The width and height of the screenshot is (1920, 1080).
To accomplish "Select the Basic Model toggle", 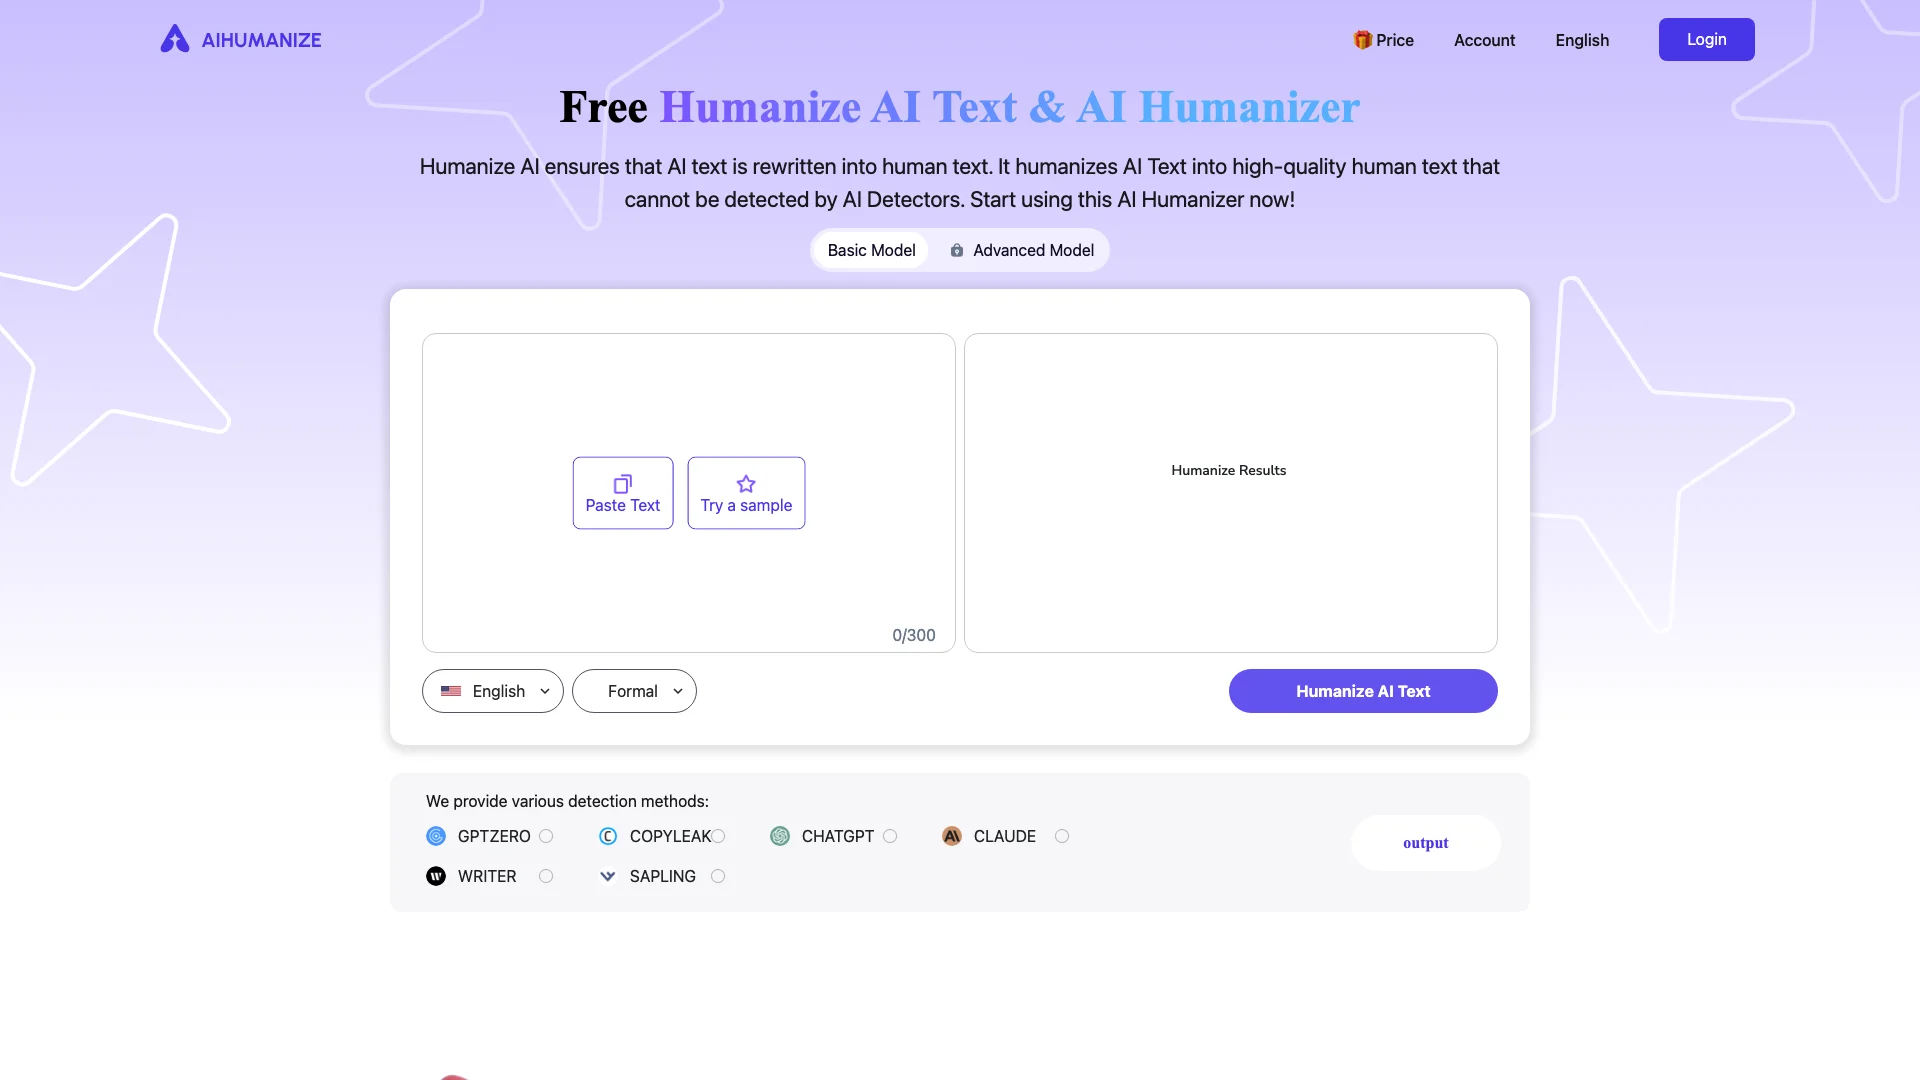I will (x=872, y=249).
